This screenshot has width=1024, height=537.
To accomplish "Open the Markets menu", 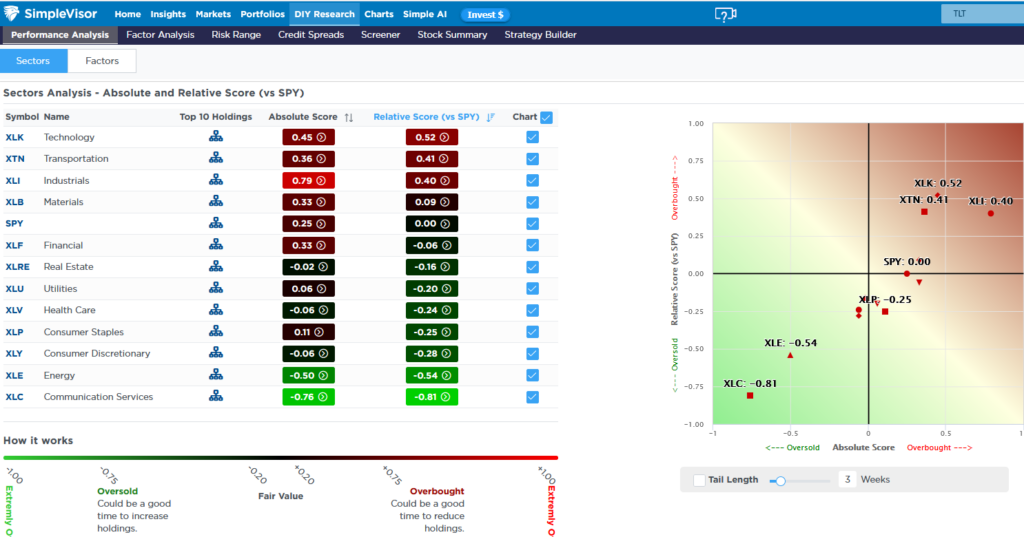I will click(x=213, y=14).
